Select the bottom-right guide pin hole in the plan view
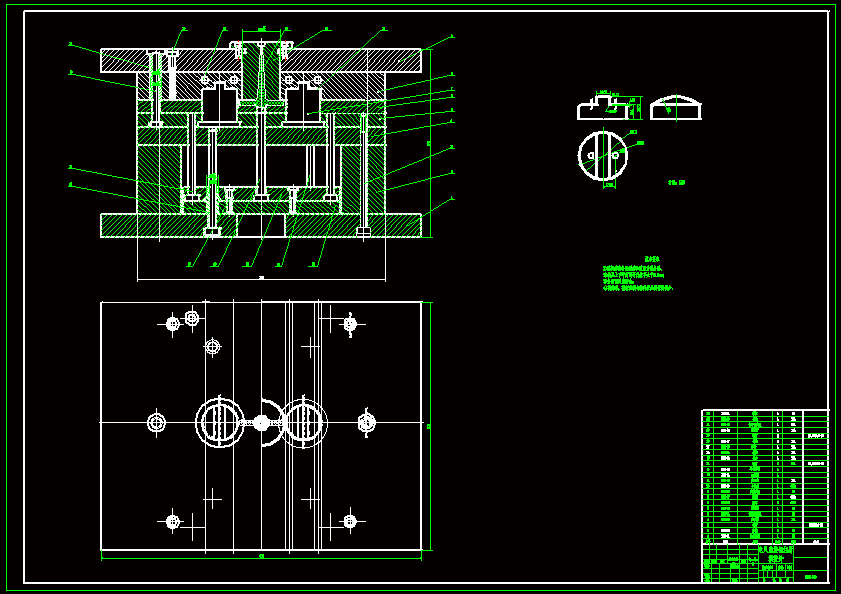This screenshot has width=841, height=594. point(350,521)
